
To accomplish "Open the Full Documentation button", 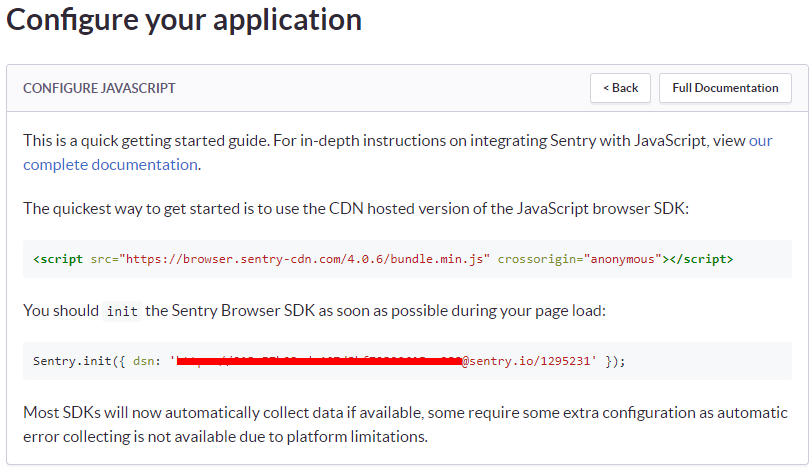I will point(725,88).
